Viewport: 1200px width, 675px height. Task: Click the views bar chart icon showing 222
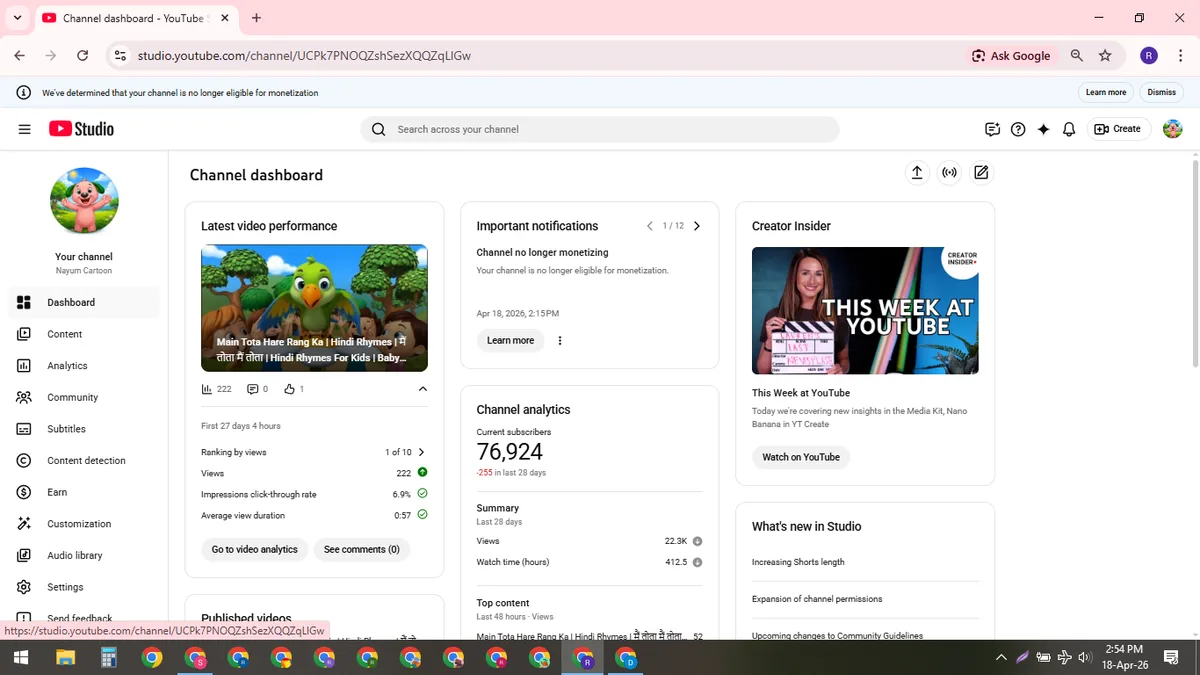pos(207,389)
